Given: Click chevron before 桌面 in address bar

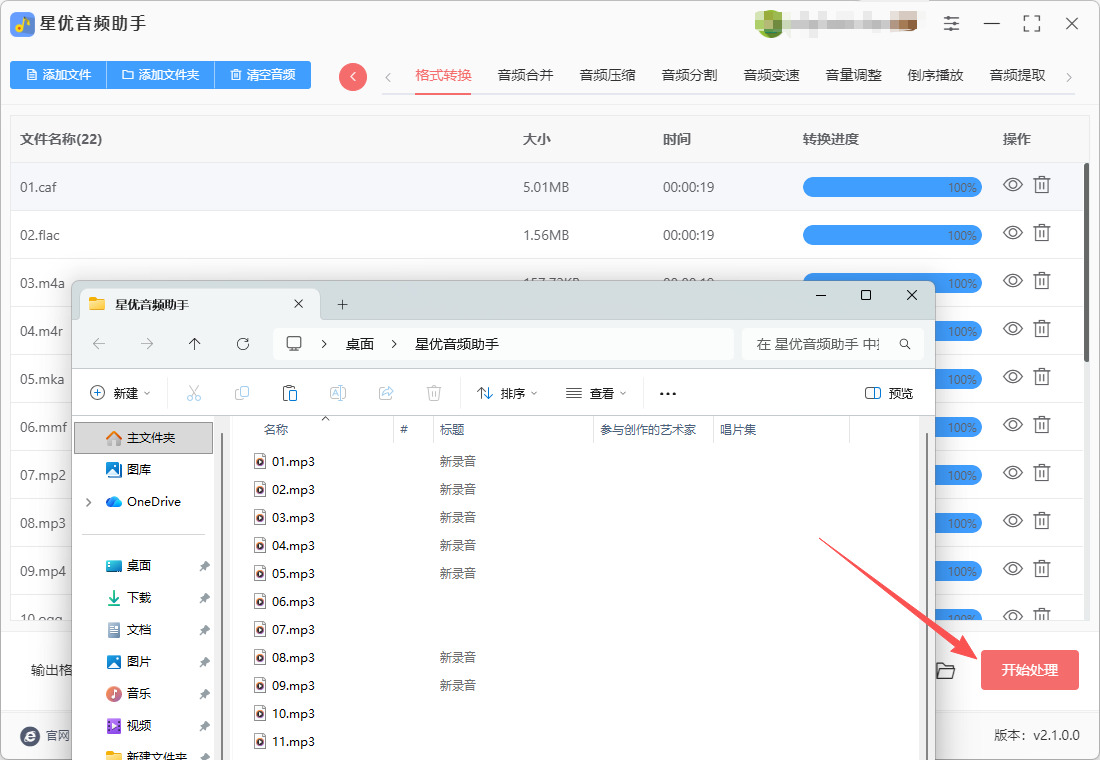Looking at the screenshot, I should click(323, 344).
